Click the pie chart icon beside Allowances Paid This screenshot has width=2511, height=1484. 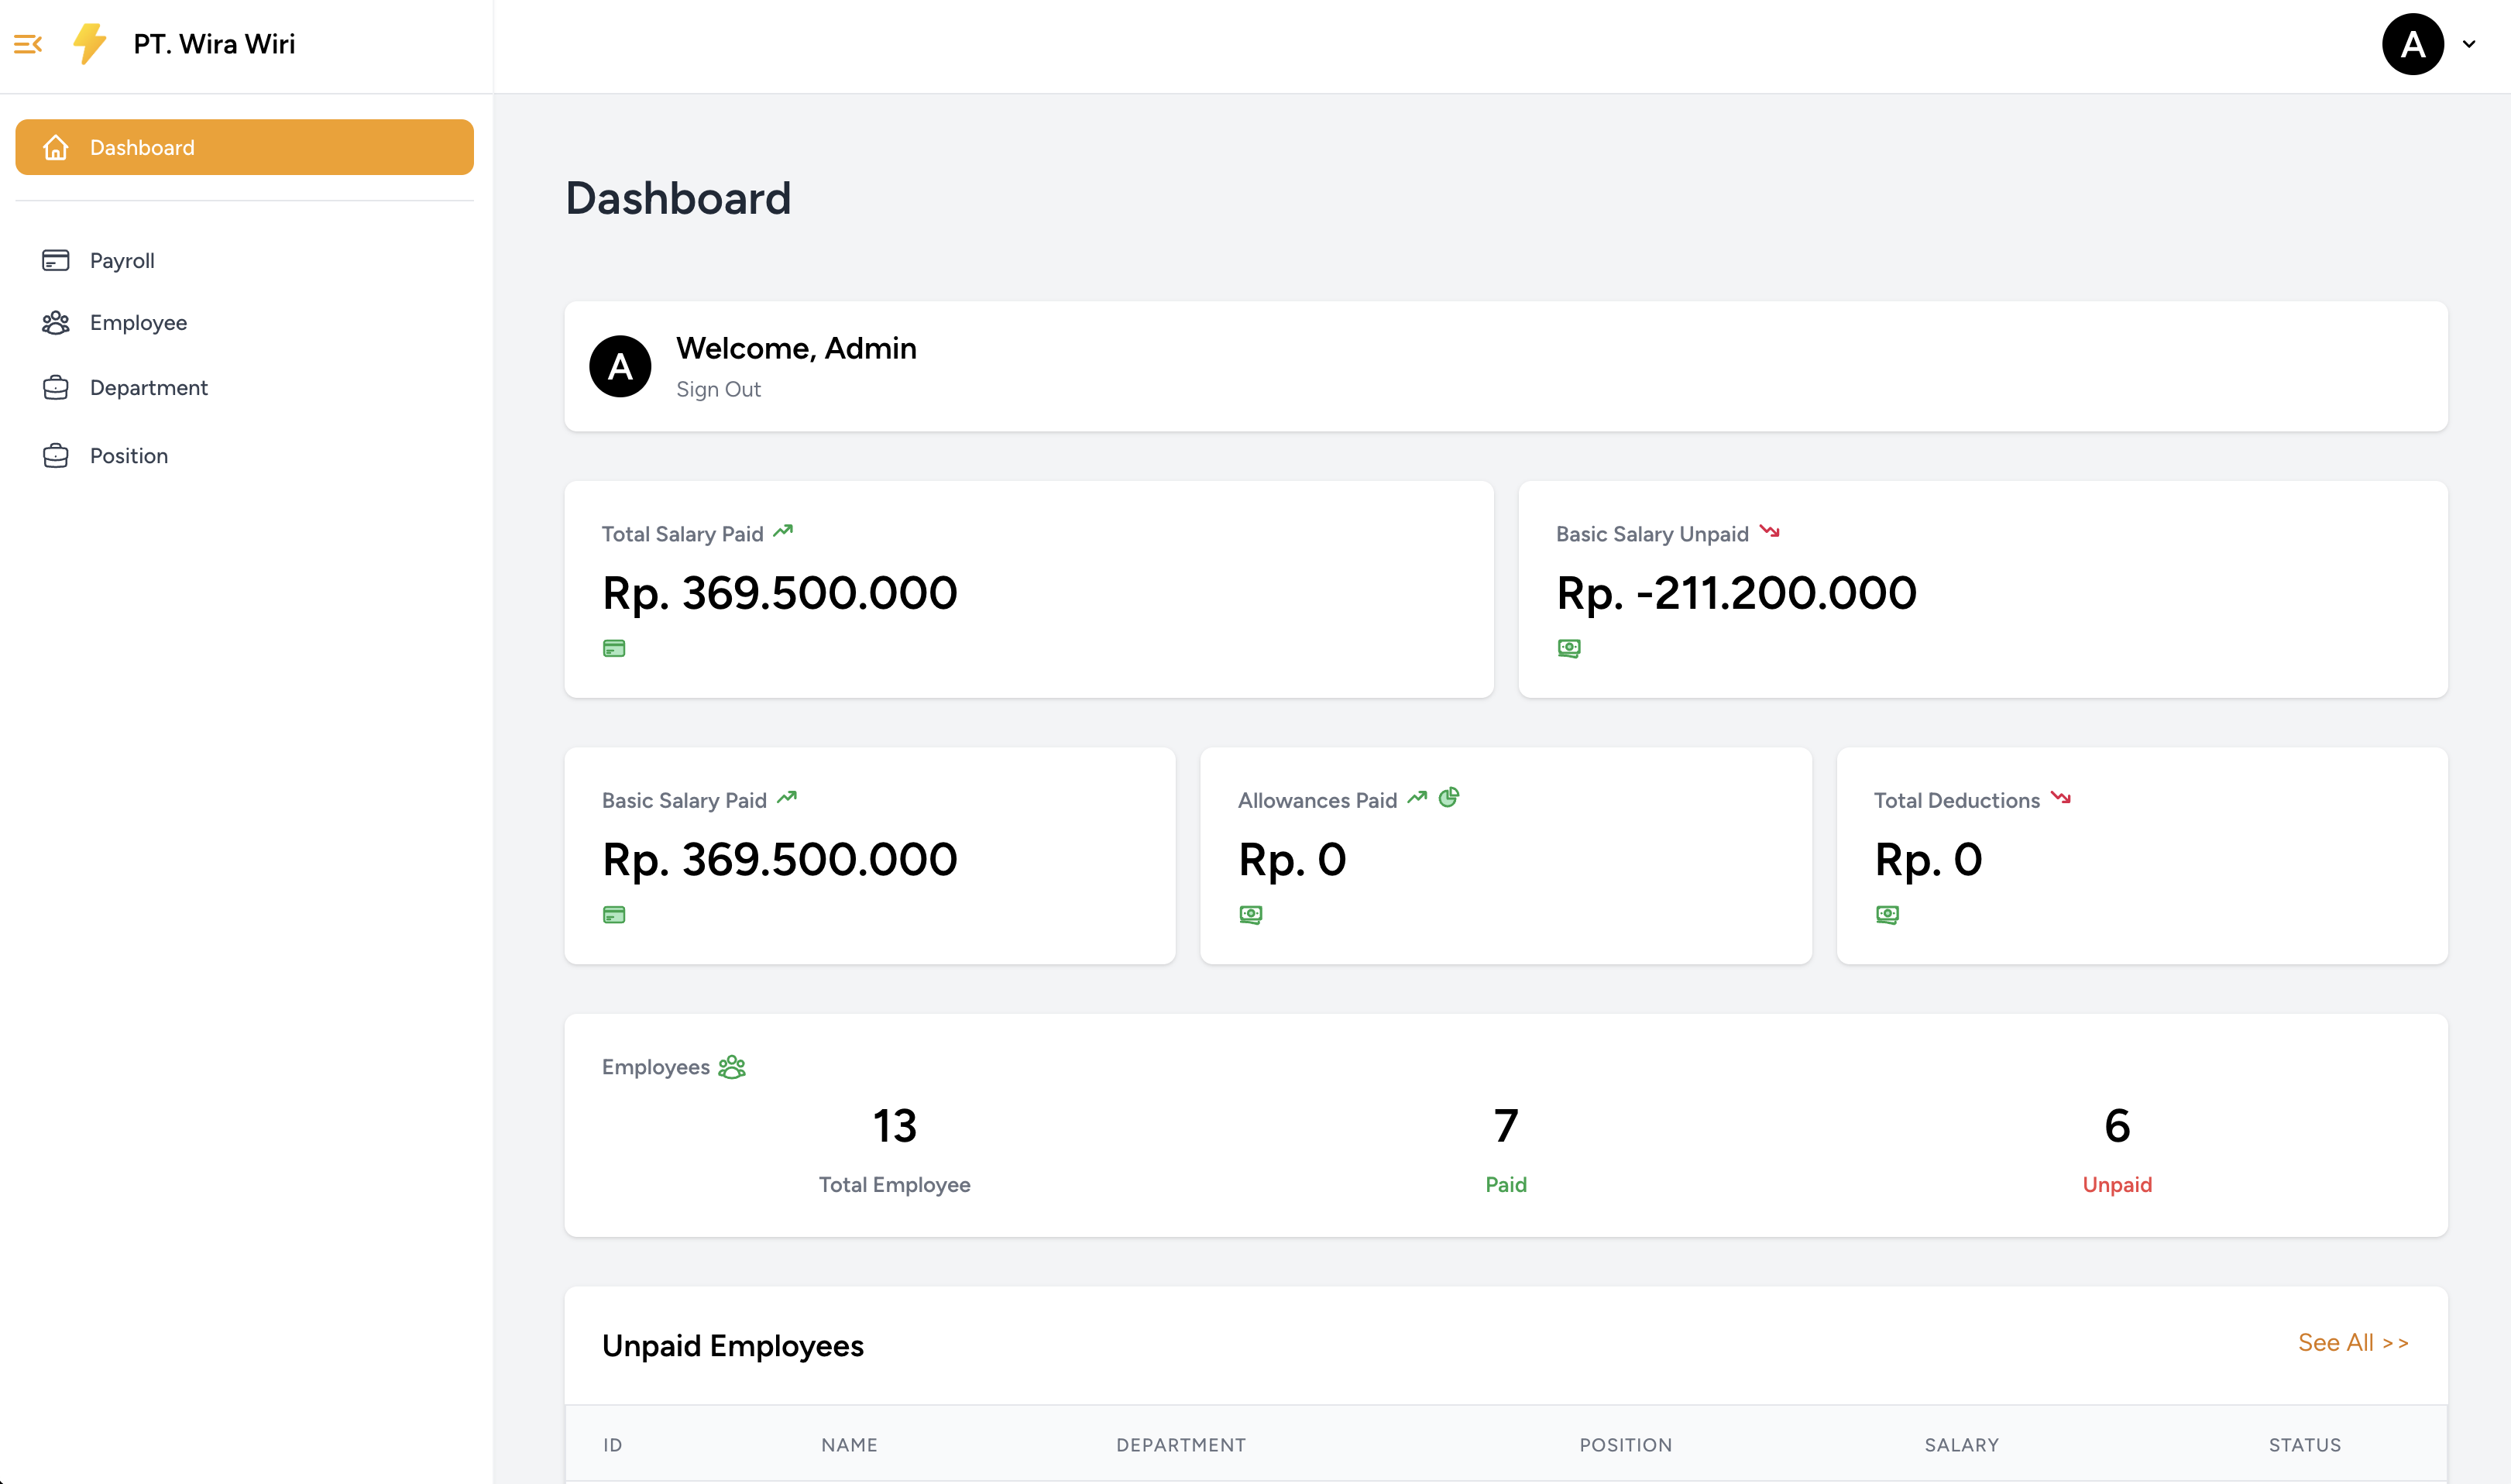(1450, 797)
